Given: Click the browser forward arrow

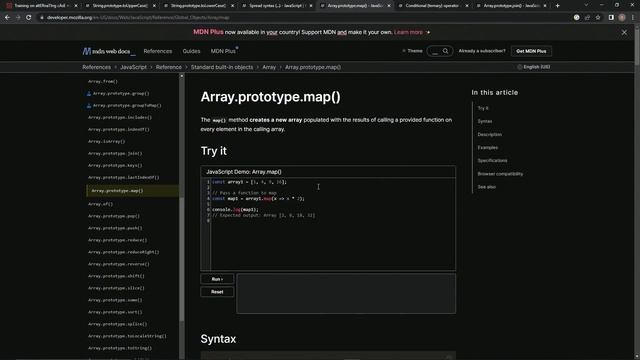Looking at the screenshot, I should [18, 18].
